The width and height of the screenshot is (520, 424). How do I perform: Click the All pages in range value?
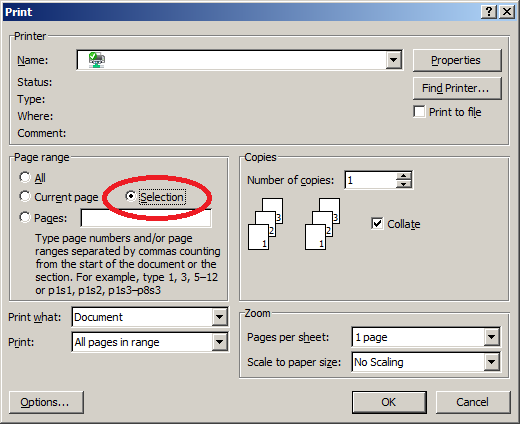(117, 342)
